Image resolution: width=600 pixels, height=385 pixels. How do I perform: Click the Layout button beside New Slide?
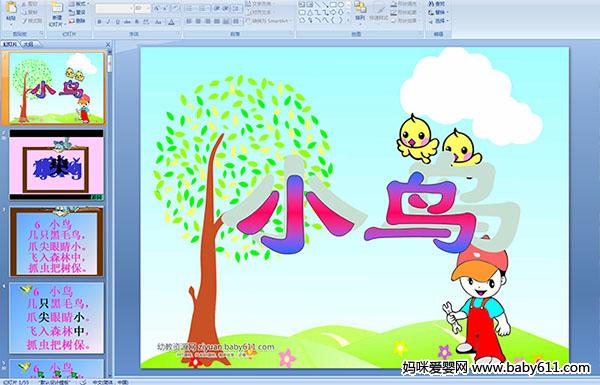pos(78,4)
